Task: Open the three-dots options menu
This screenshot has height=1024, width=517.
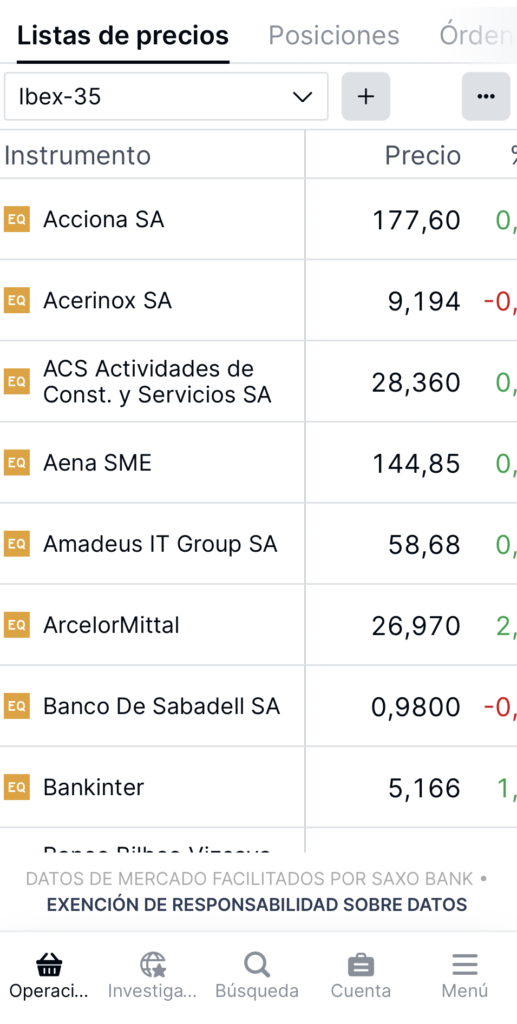Action: pos(486,97)
